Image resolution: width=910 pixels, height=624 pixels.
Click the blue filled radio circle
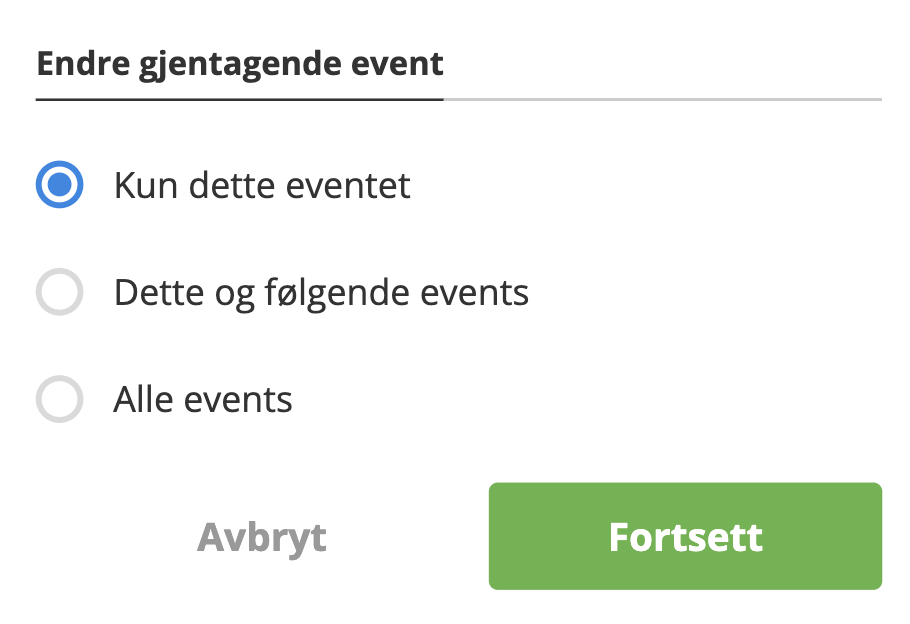[x=59, y=186]
